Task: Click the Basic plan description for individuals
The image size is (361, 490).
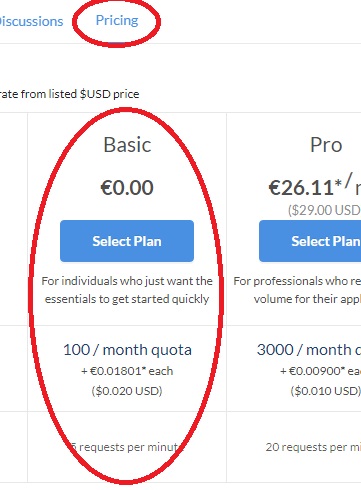Action: [127, 290]
